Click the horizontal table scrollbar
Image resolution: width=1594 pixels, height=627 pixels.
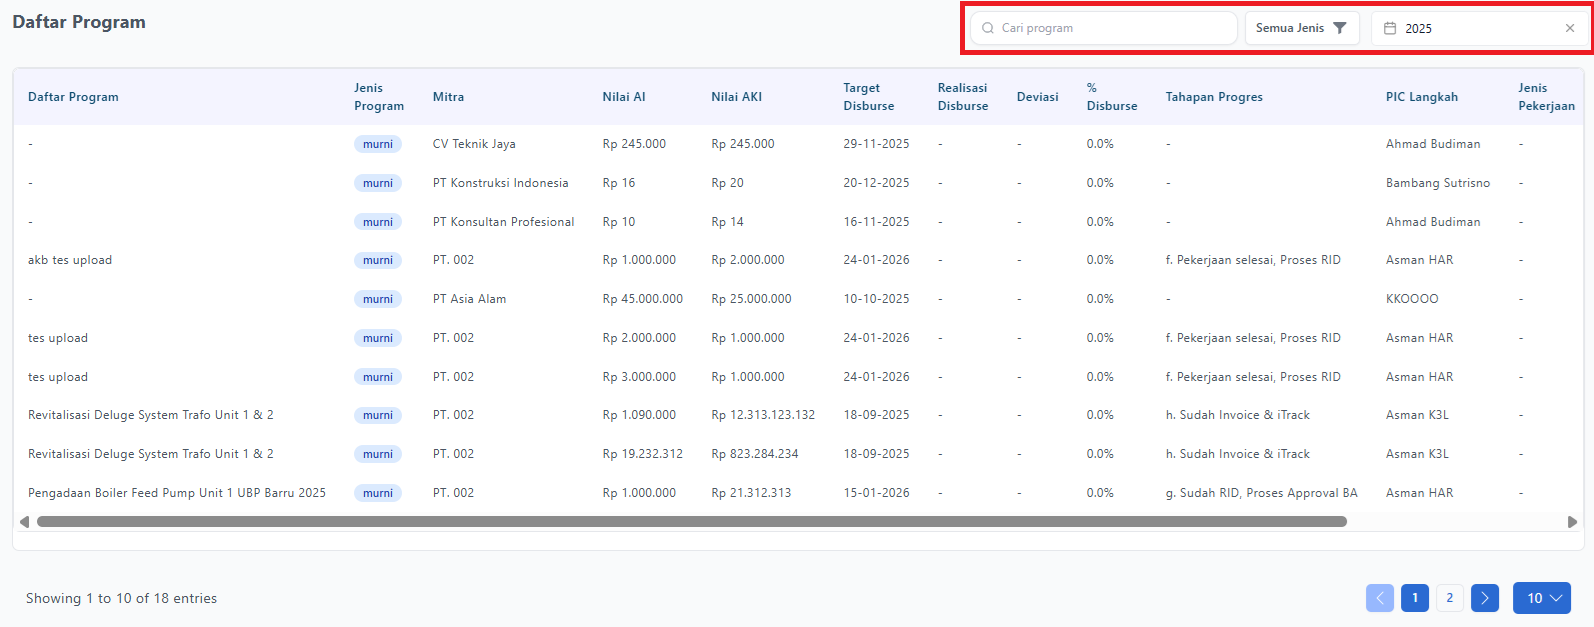[x=690, y=522]
